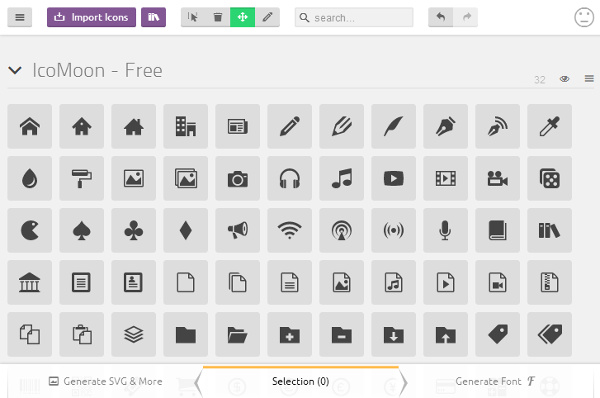Viewport: 600px width, 398px height.
Task: Select the podcast icon
Action: tap(342, 230)
